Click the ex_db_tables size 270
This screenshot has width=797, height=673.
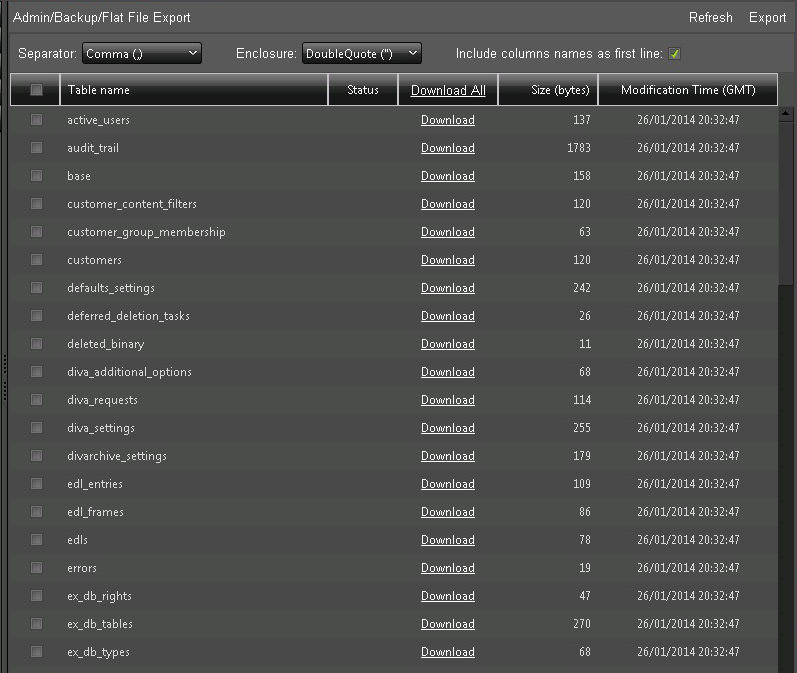(582, 623)
